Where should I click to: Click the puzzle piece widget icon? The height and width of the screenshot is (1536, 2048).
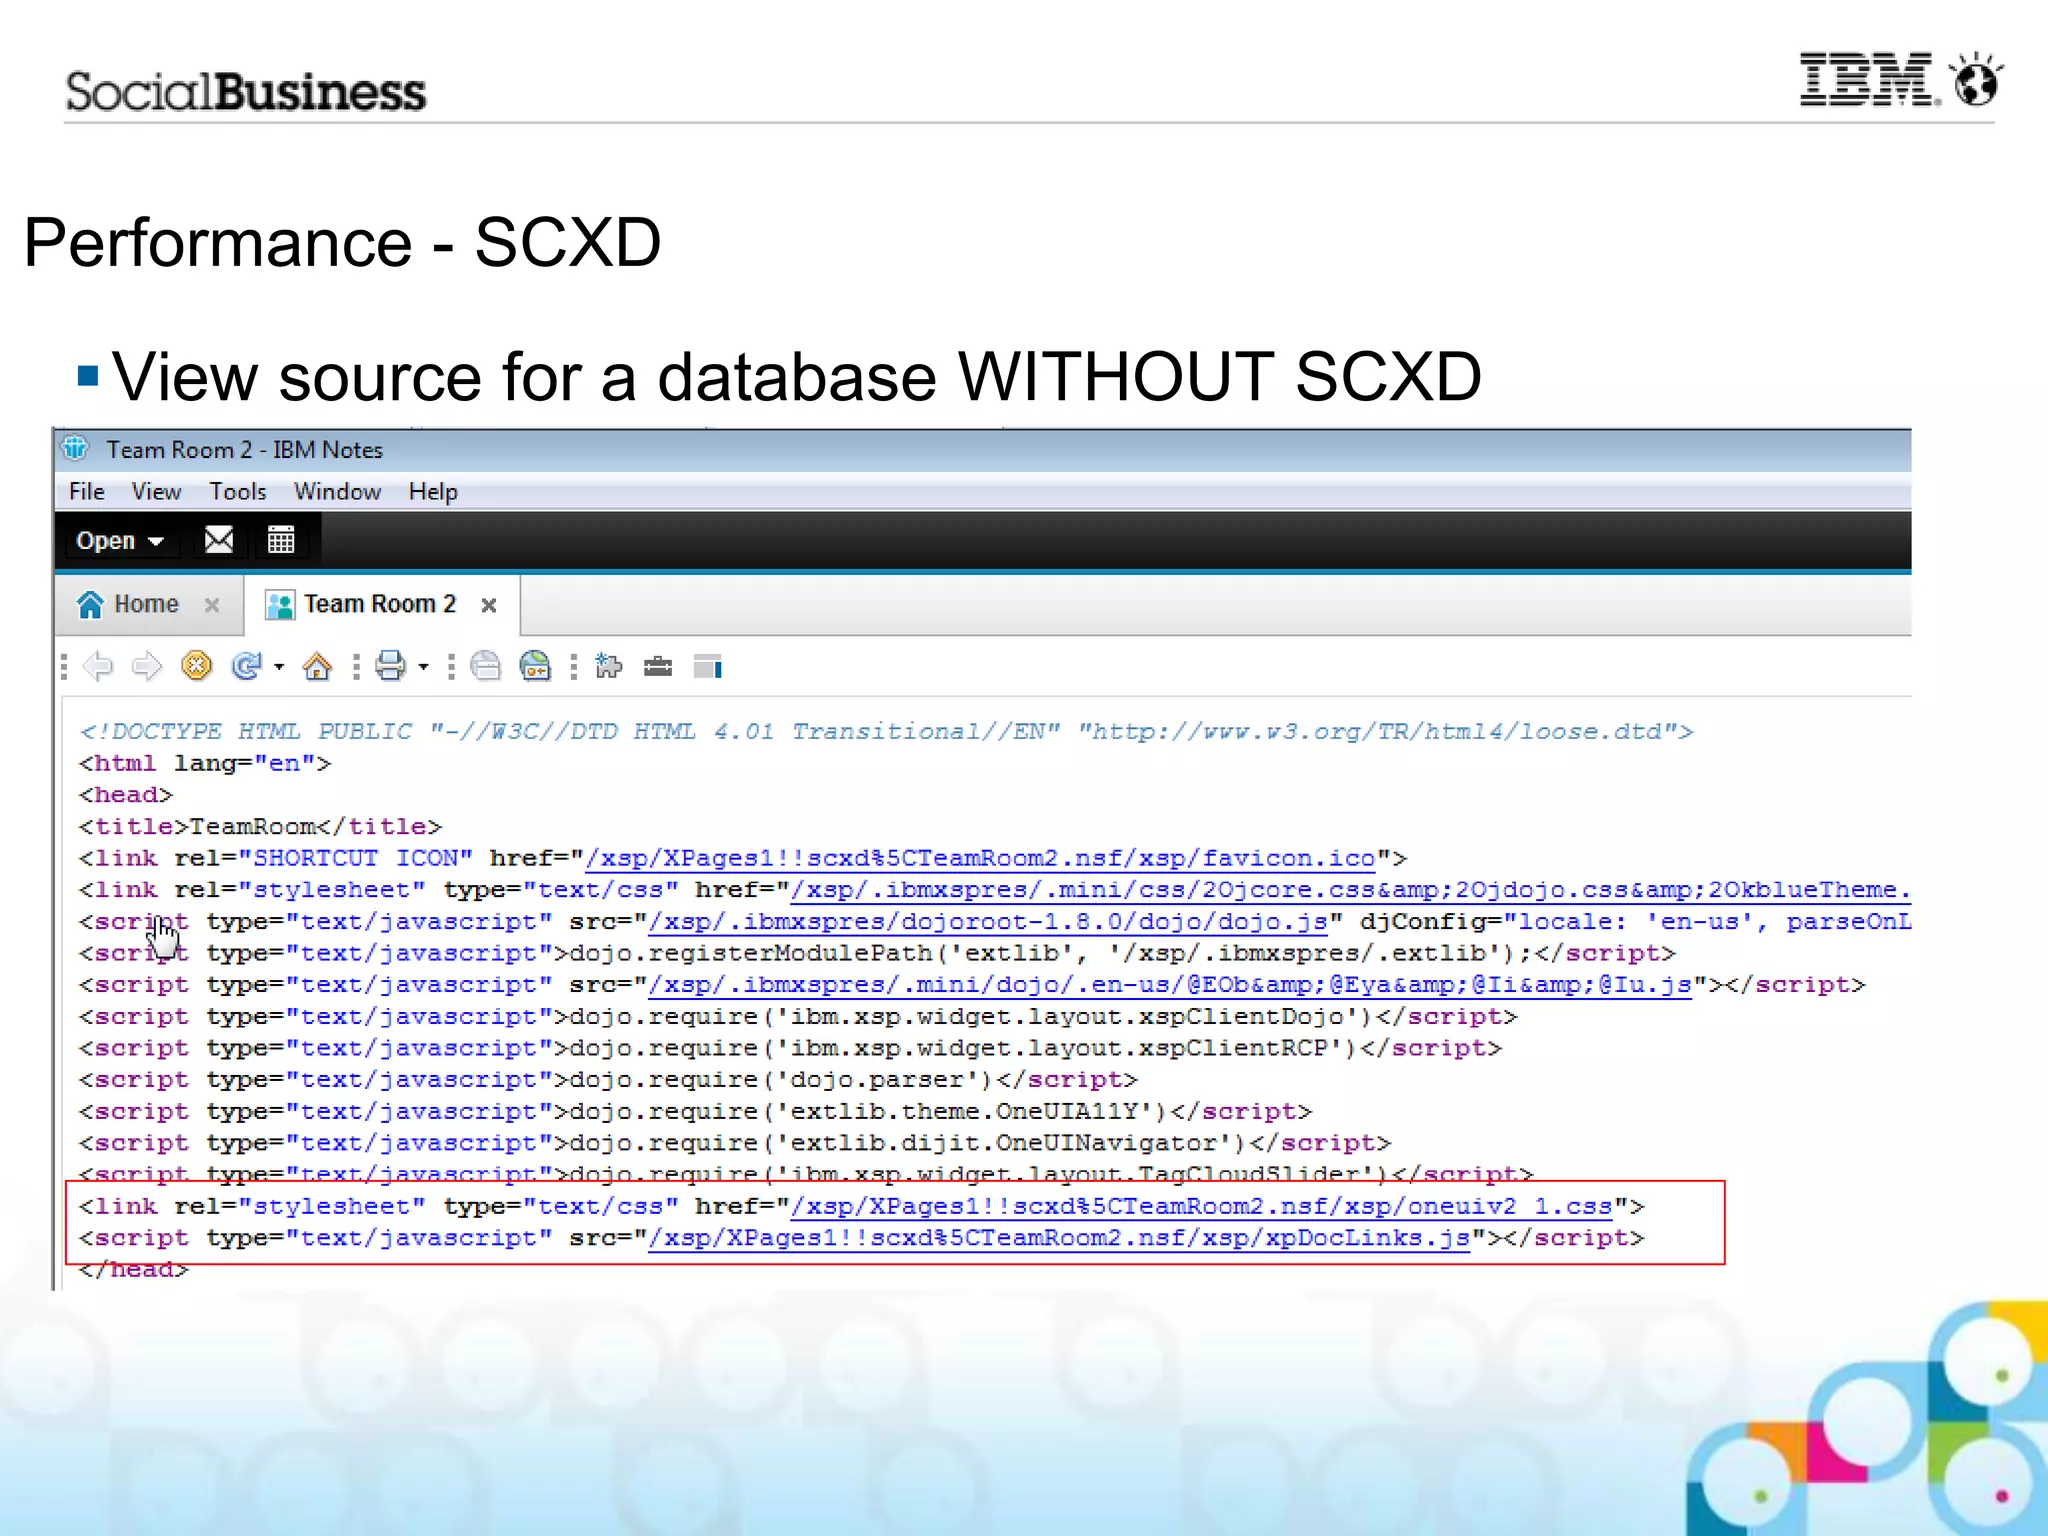click(608, 666)
